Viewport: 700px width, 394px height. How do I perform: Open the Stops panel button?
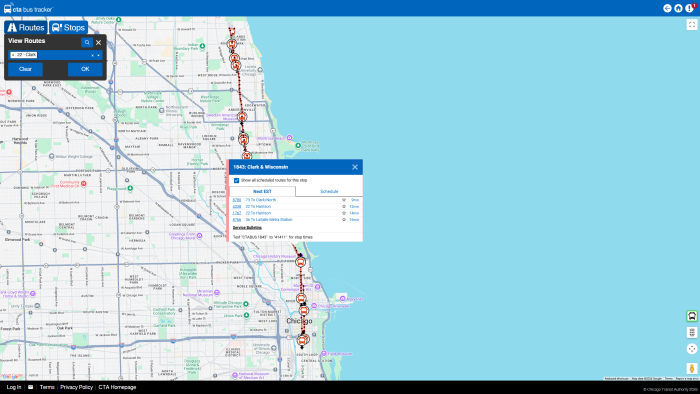pyautogui.click(x=68, y=27)
